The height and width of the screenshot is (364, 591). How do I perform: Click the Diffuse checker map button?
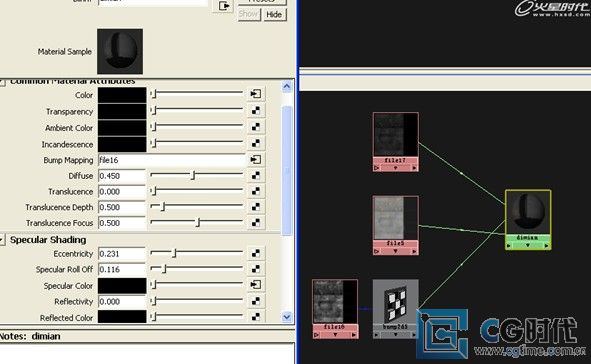[256, 176]
